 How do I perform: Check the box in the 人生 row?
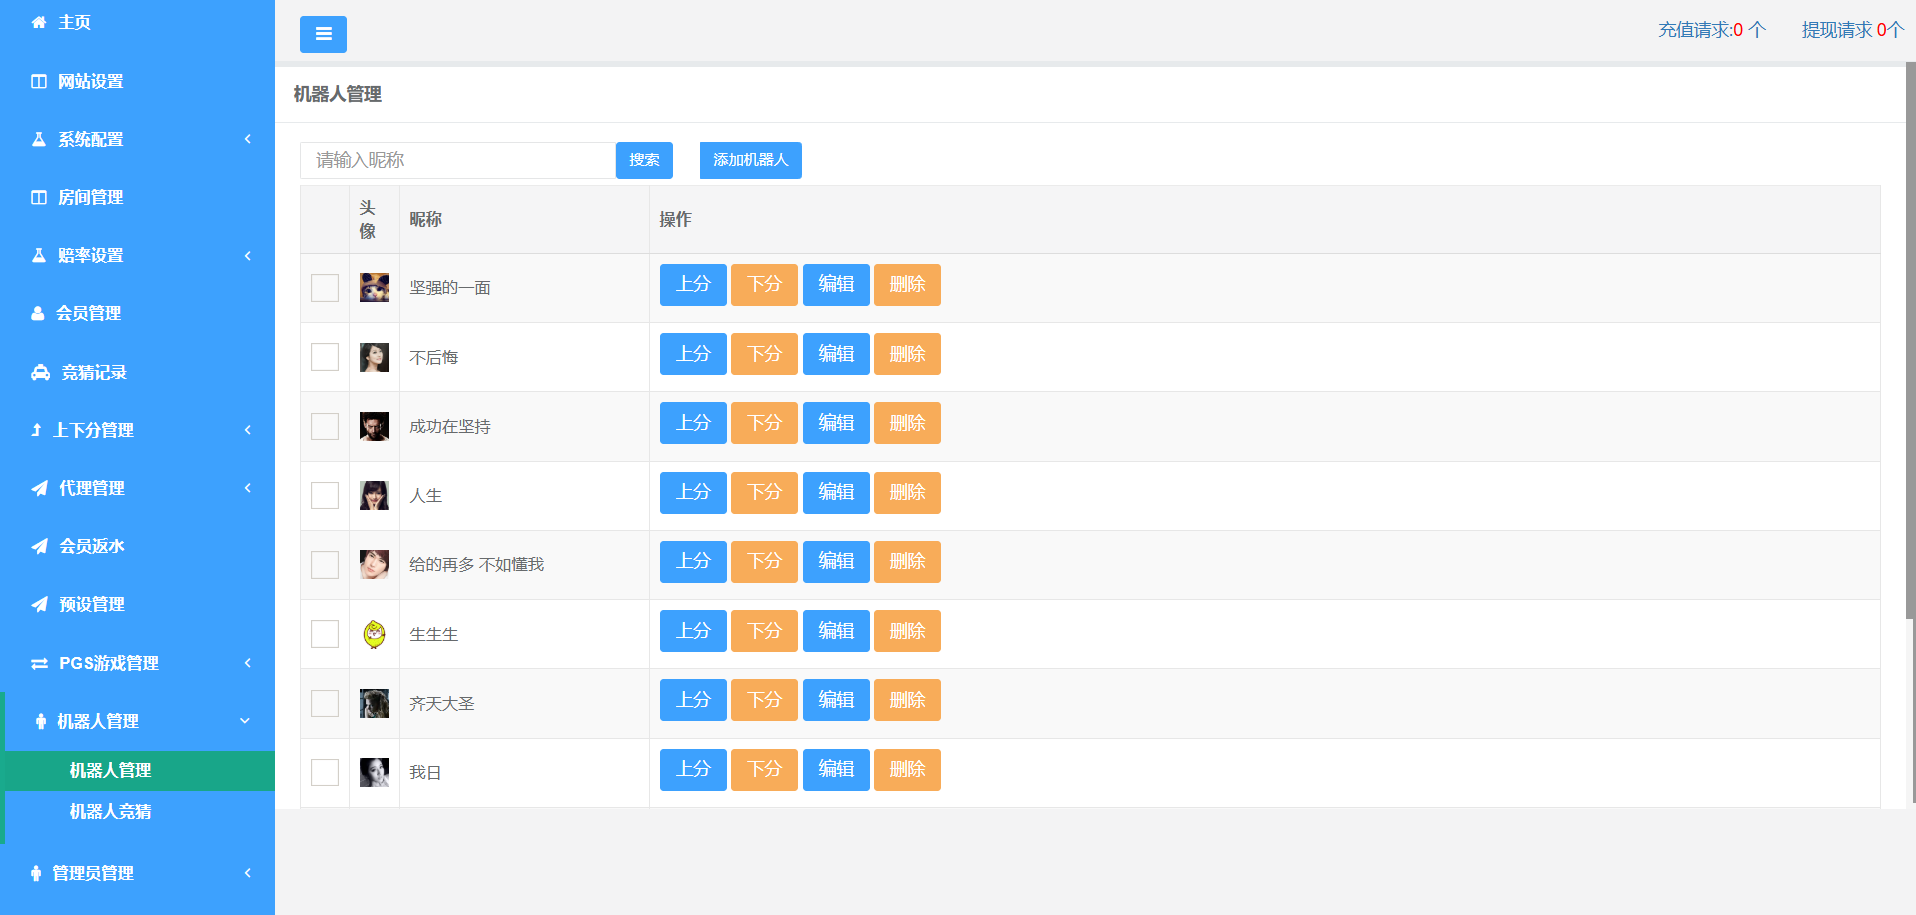325,495
